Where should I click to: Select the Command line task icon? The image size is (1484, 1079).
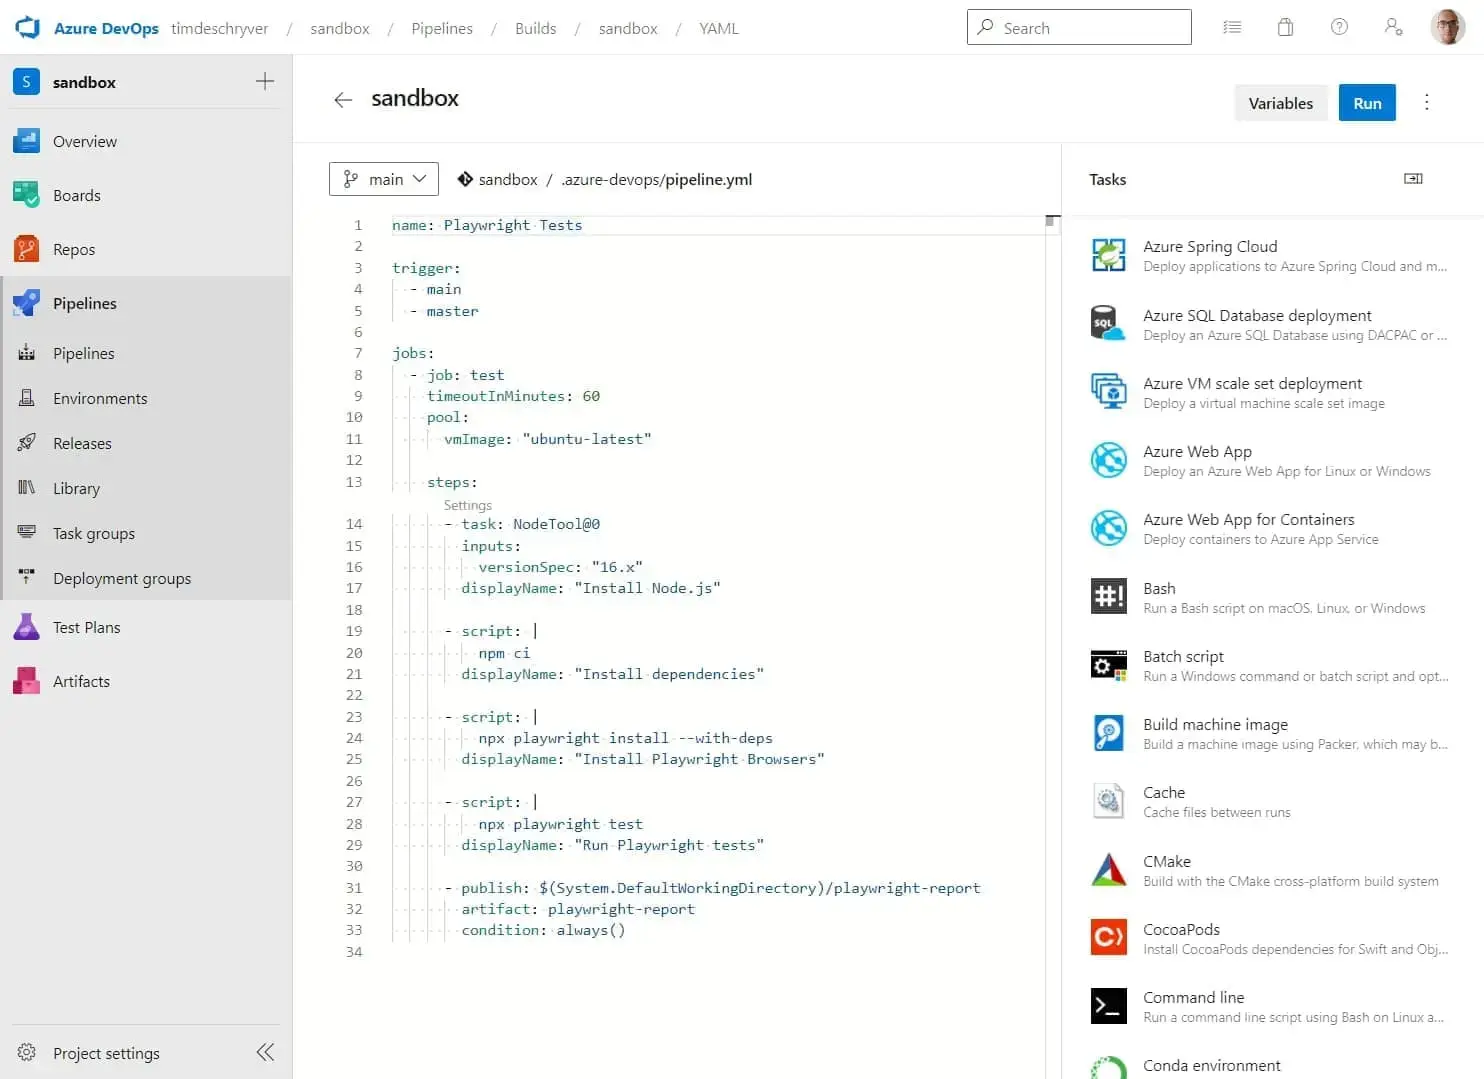click(x=1108, y=1006)
